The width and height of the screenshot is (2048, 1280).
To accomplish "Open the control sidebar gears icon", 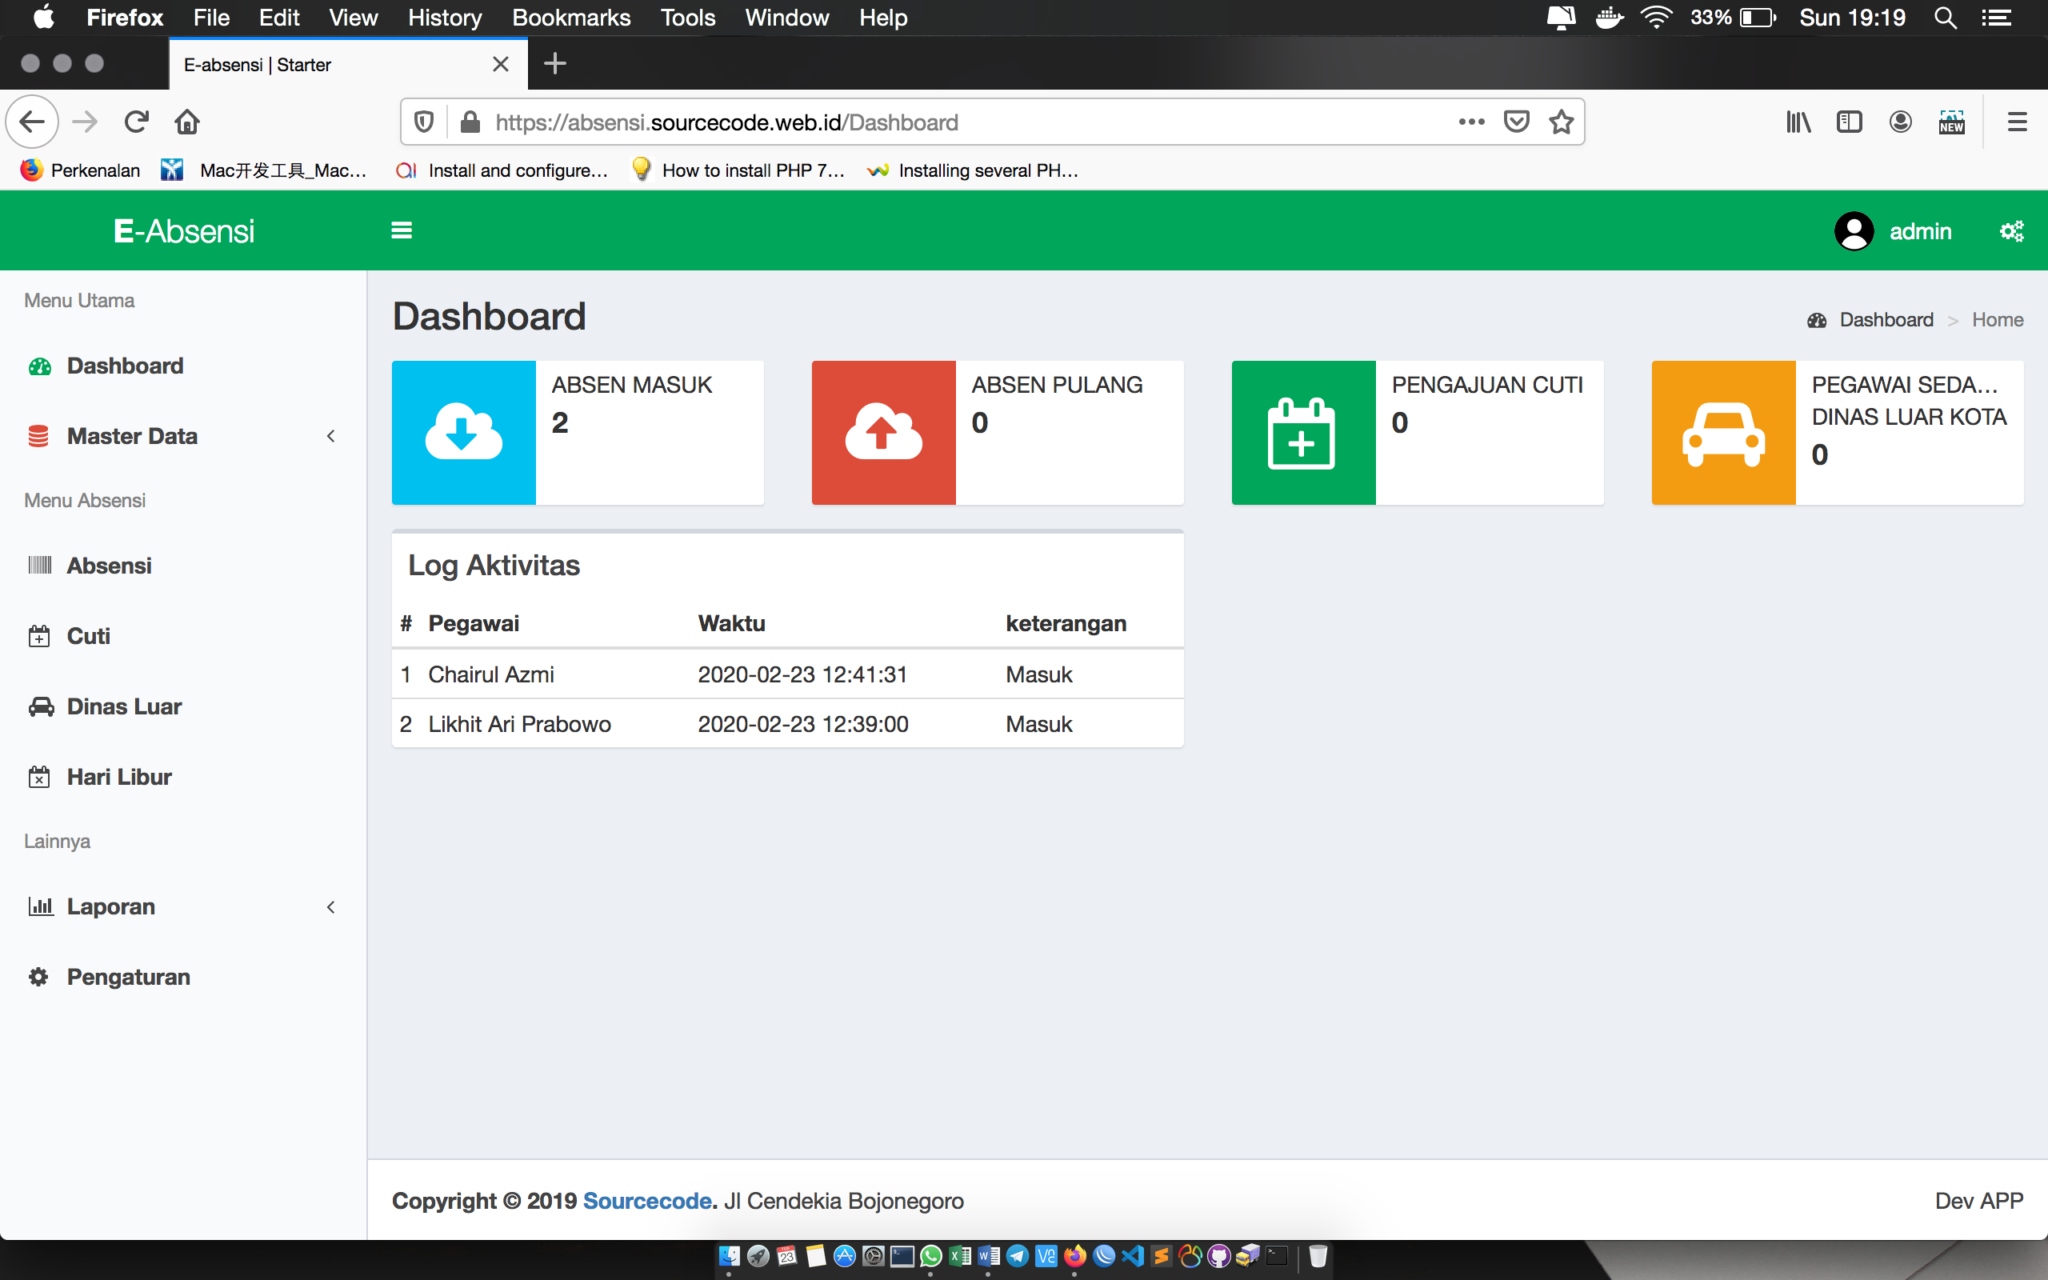I will [x=2011, y=232].
